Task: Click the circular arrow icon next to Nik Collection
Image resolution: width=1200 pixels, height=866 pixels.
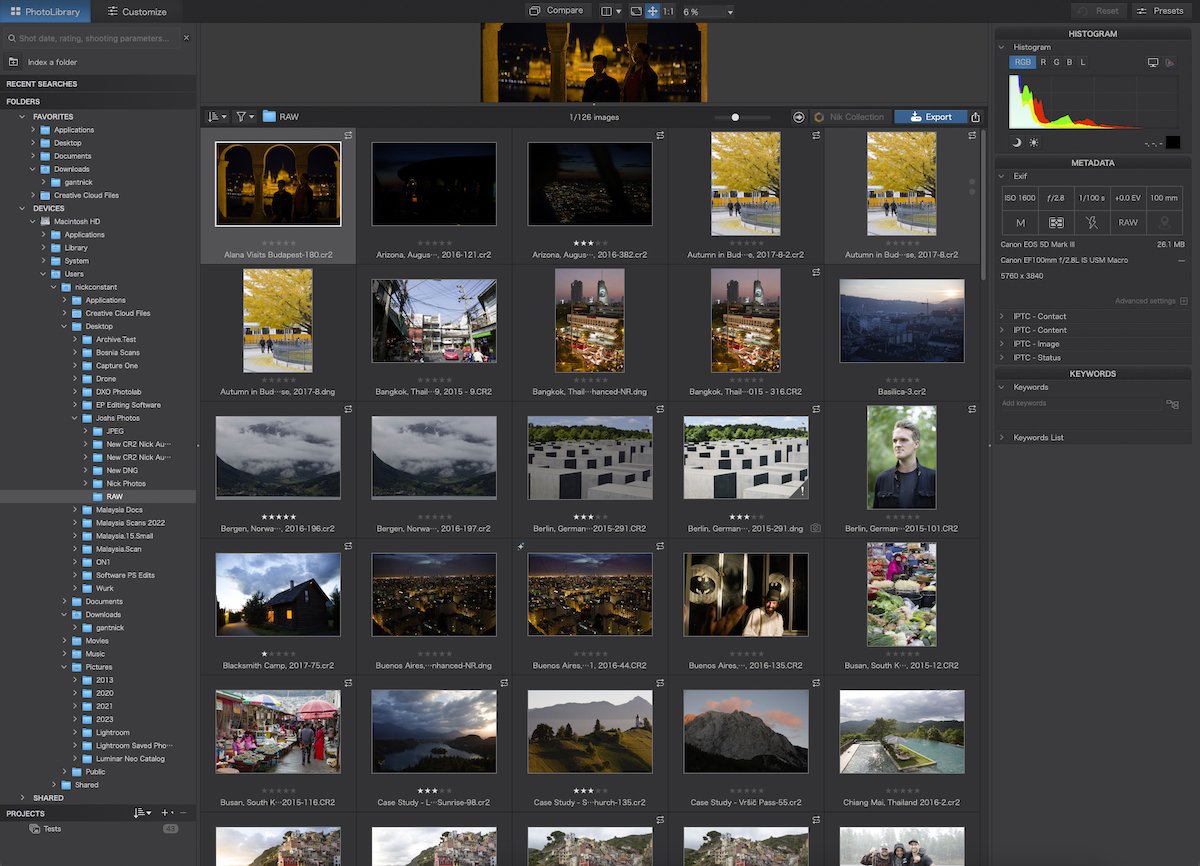Action: pyautogui.click(x=798, y=116)
